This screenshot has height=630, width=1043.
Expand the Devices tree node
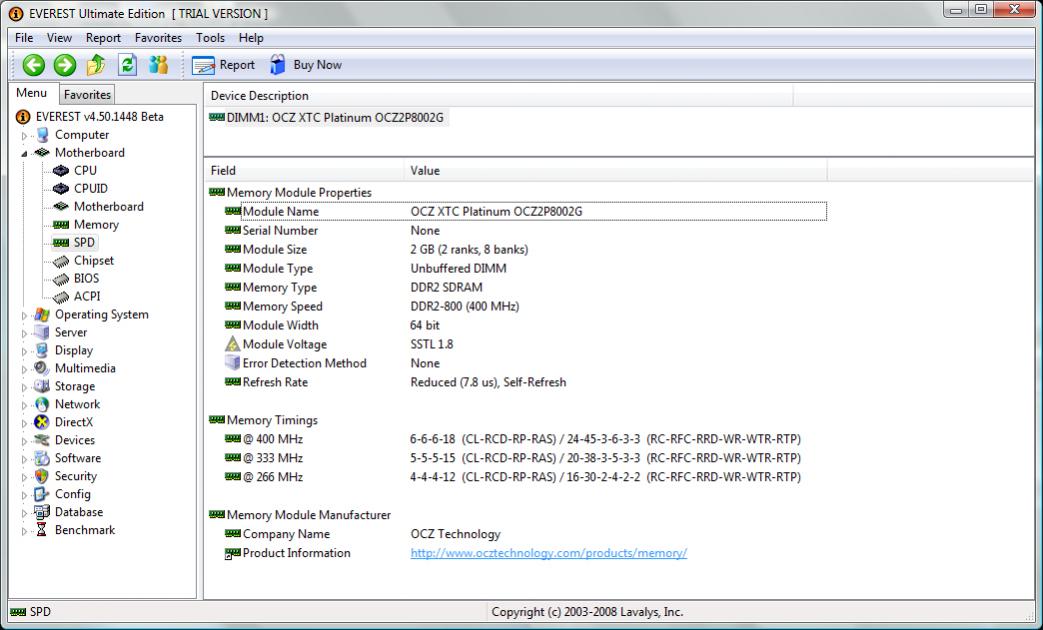(x=25, y=441)
